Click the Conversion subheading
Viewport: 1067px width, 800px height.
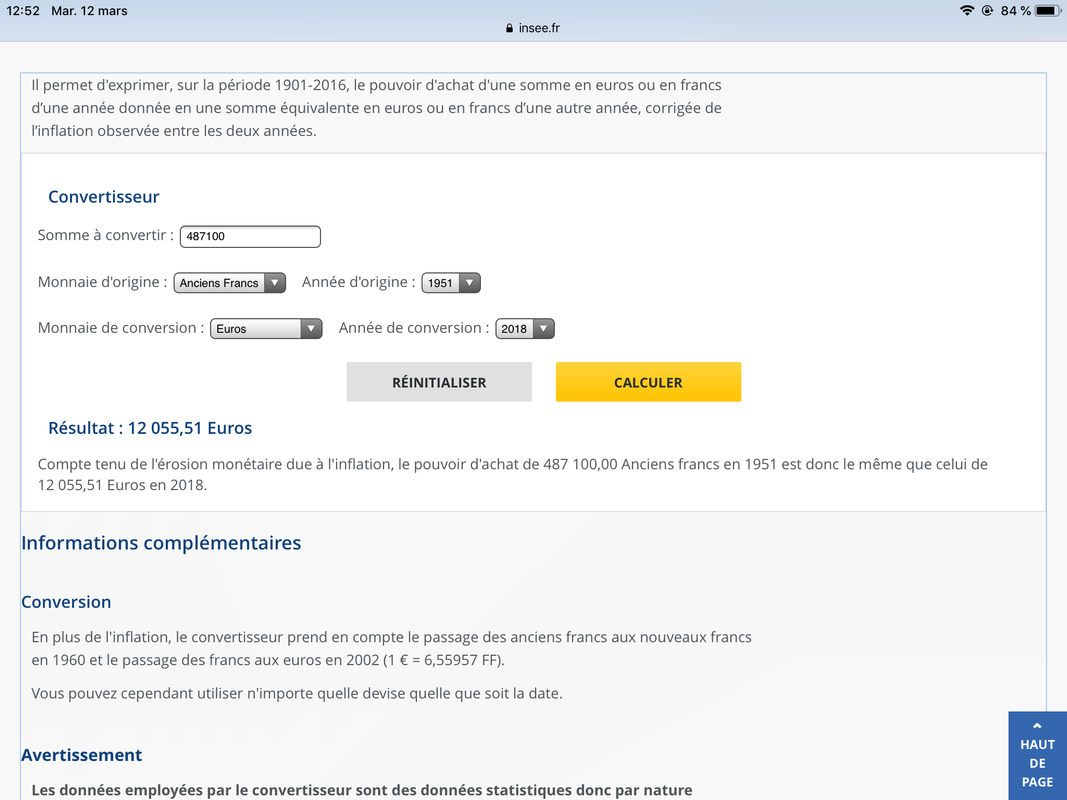[66, 602]
